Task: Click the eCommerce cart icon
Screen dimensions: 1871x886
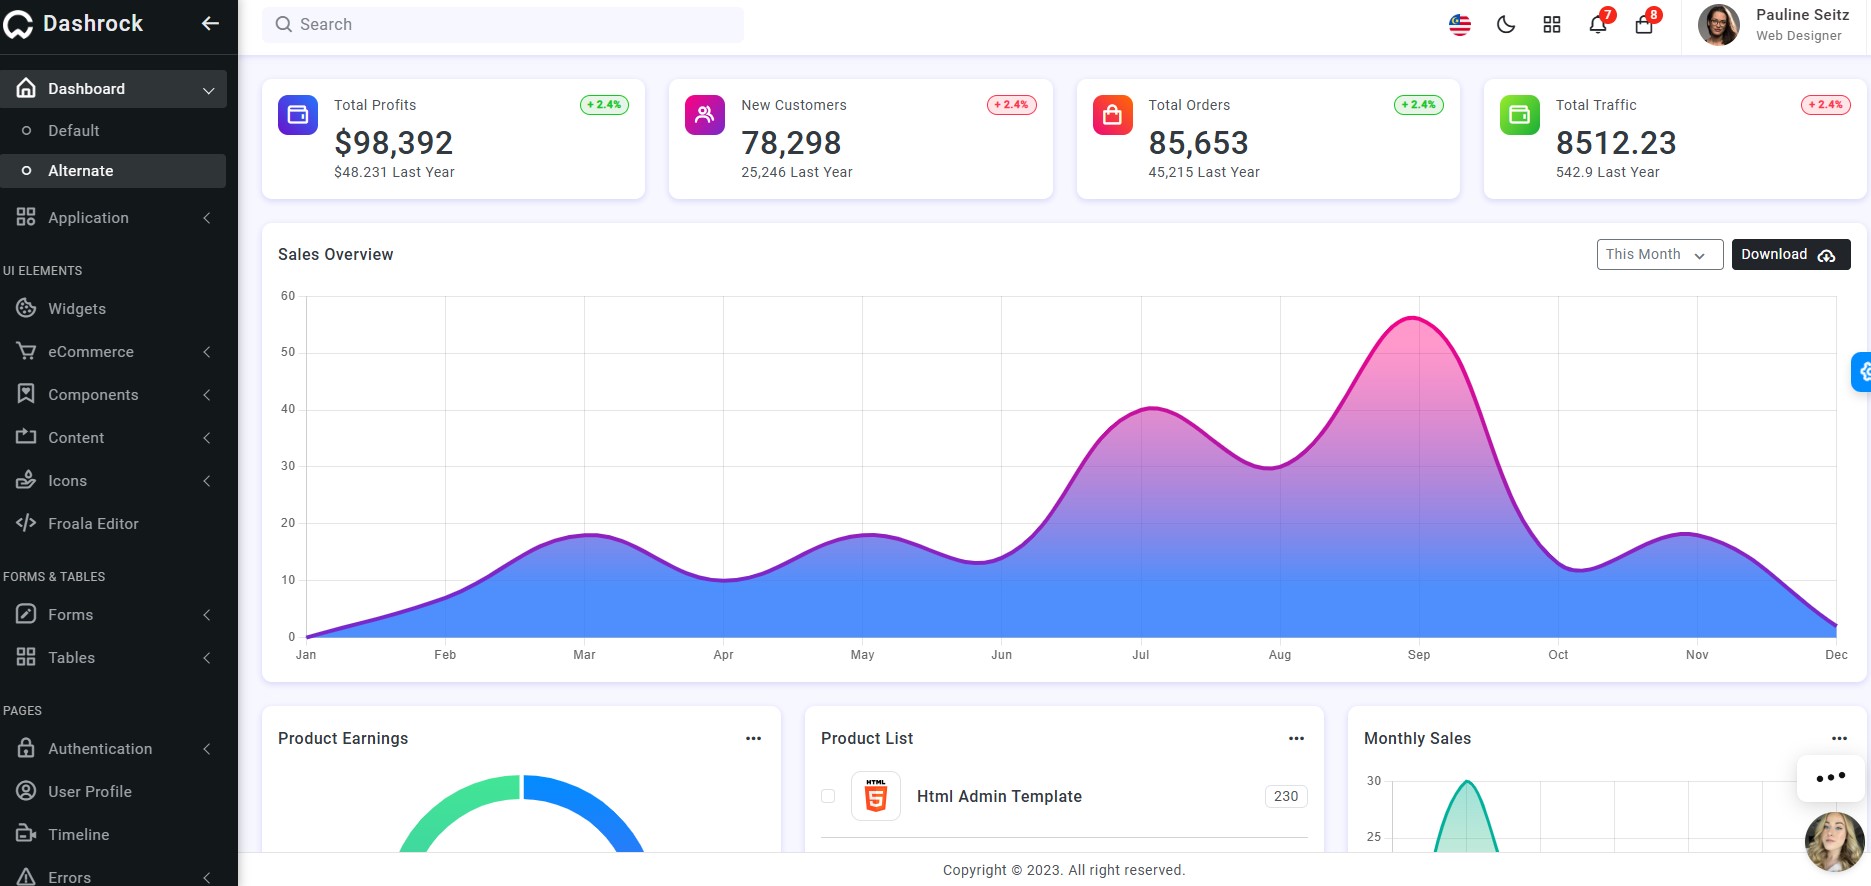Action: [26, 351]
